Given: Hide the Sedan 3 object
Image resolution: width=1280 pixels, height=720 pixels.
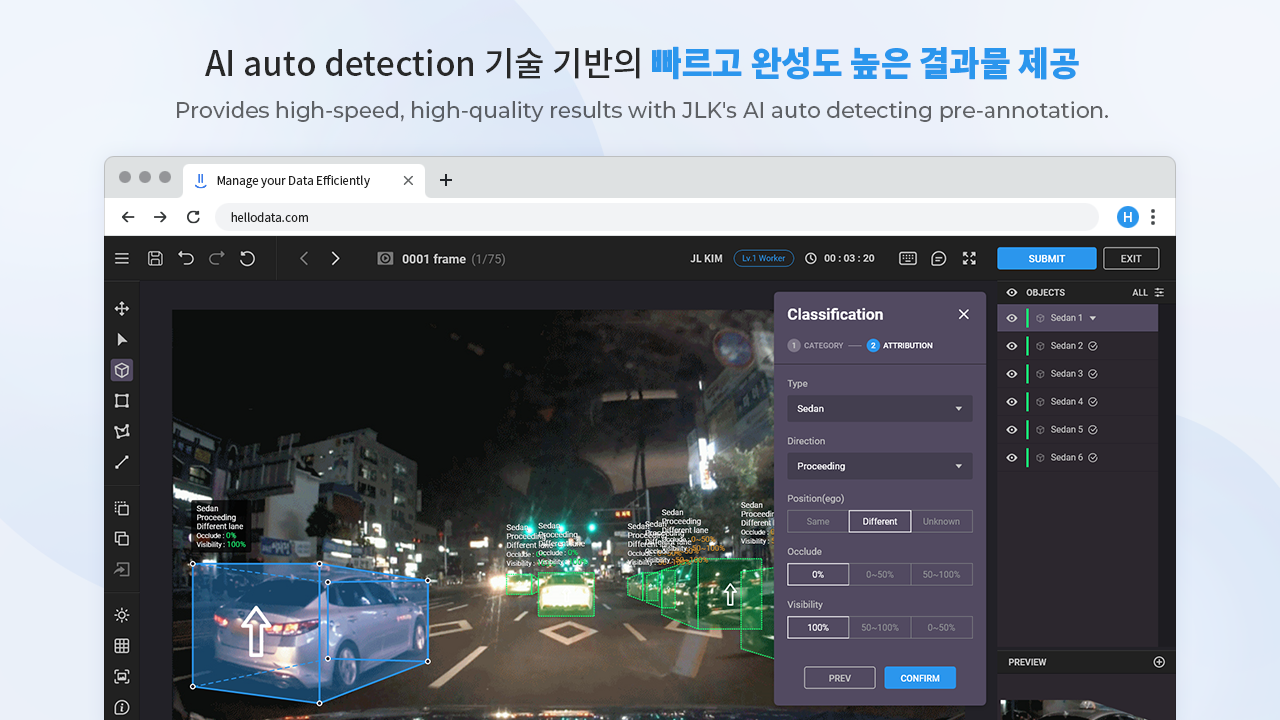Looking at the screenshot, I should point(1011,374).
